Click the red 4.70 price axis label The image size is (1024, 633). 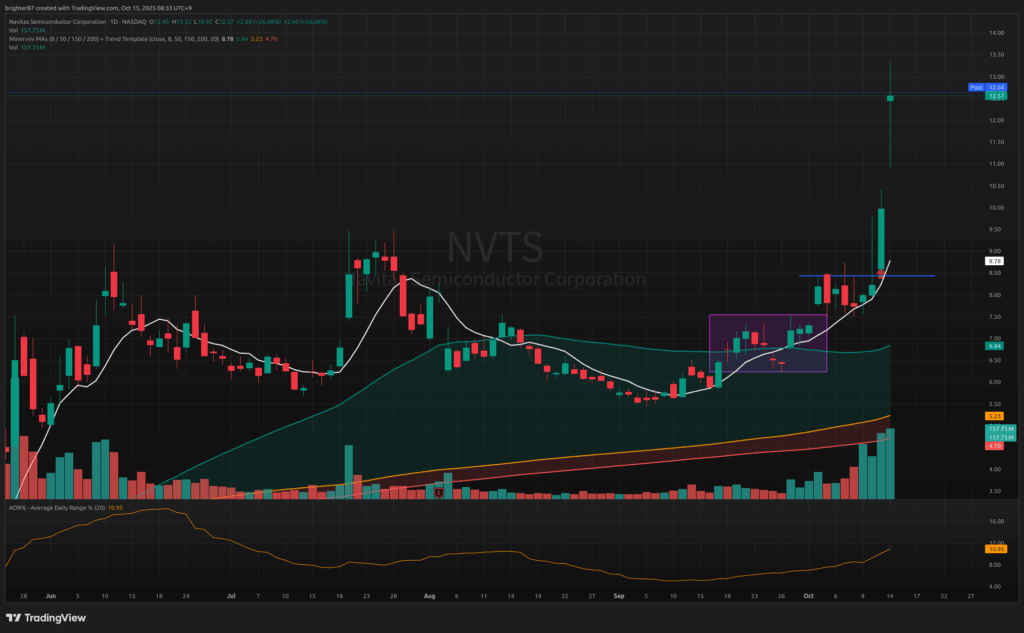click(x=995, y=445)
